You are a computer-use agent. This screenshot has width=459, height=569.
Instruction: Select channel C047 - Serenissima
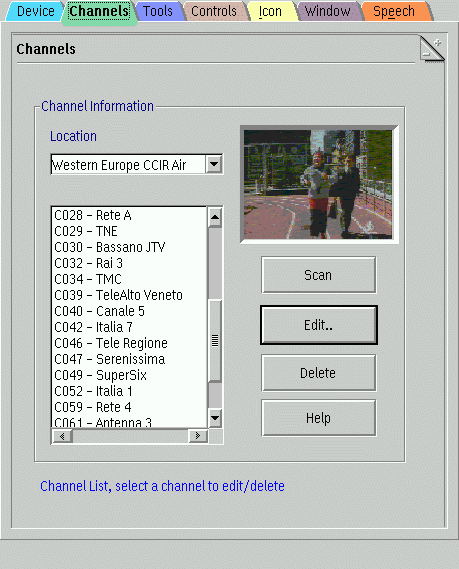point(130,359)
